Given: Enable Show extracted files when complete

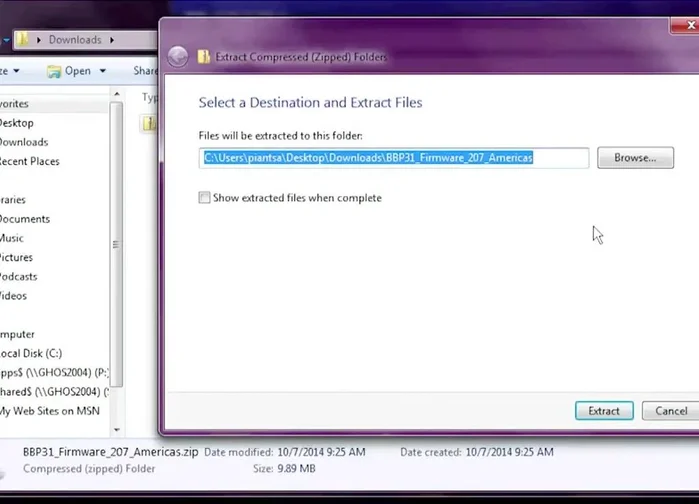Looking at the screenshot, I should [x=204, y=197].
